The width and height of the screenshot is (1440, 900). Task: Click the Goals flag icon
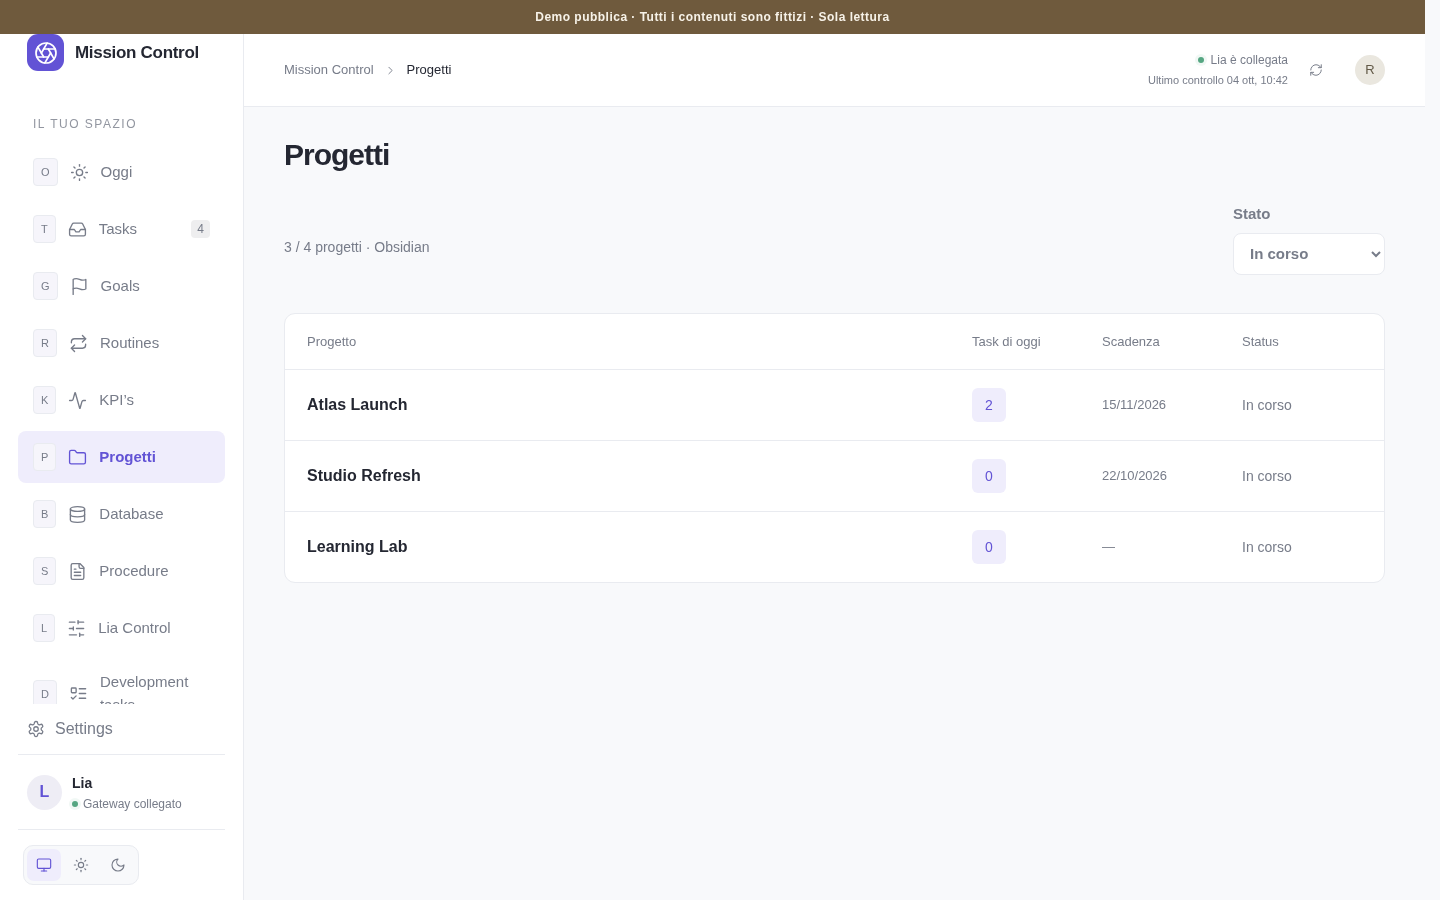coord(79,286)
